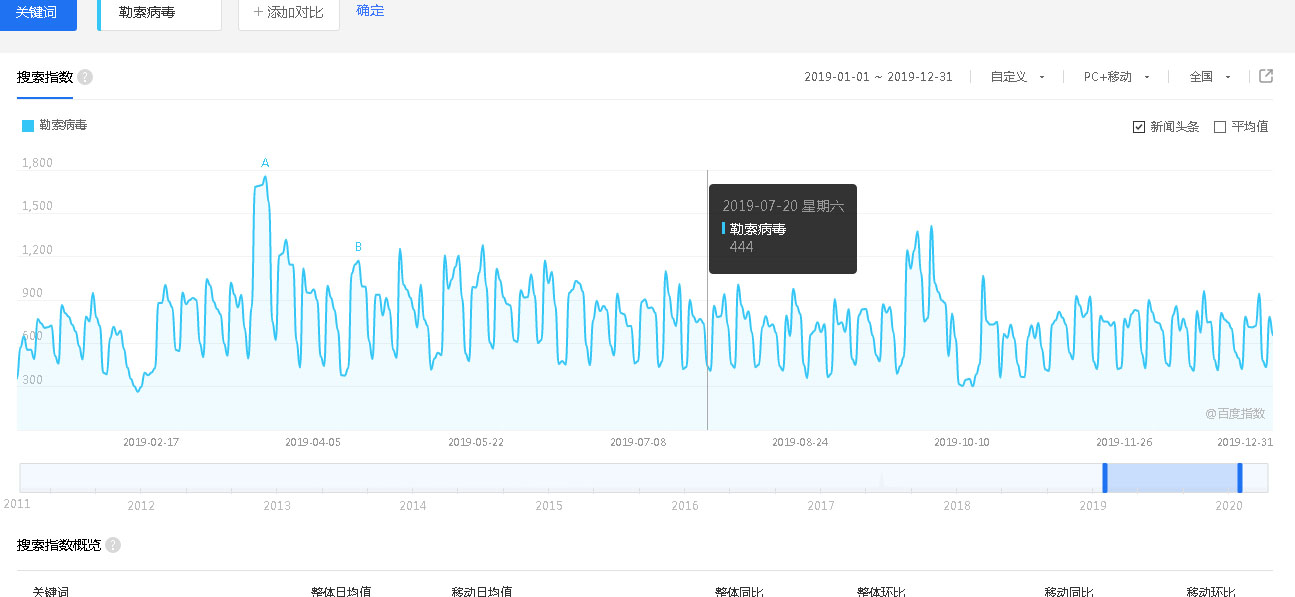Click the help icon next to 搜索指数
The width and height of the screenshot is (1295, 597).
point(85,76)
